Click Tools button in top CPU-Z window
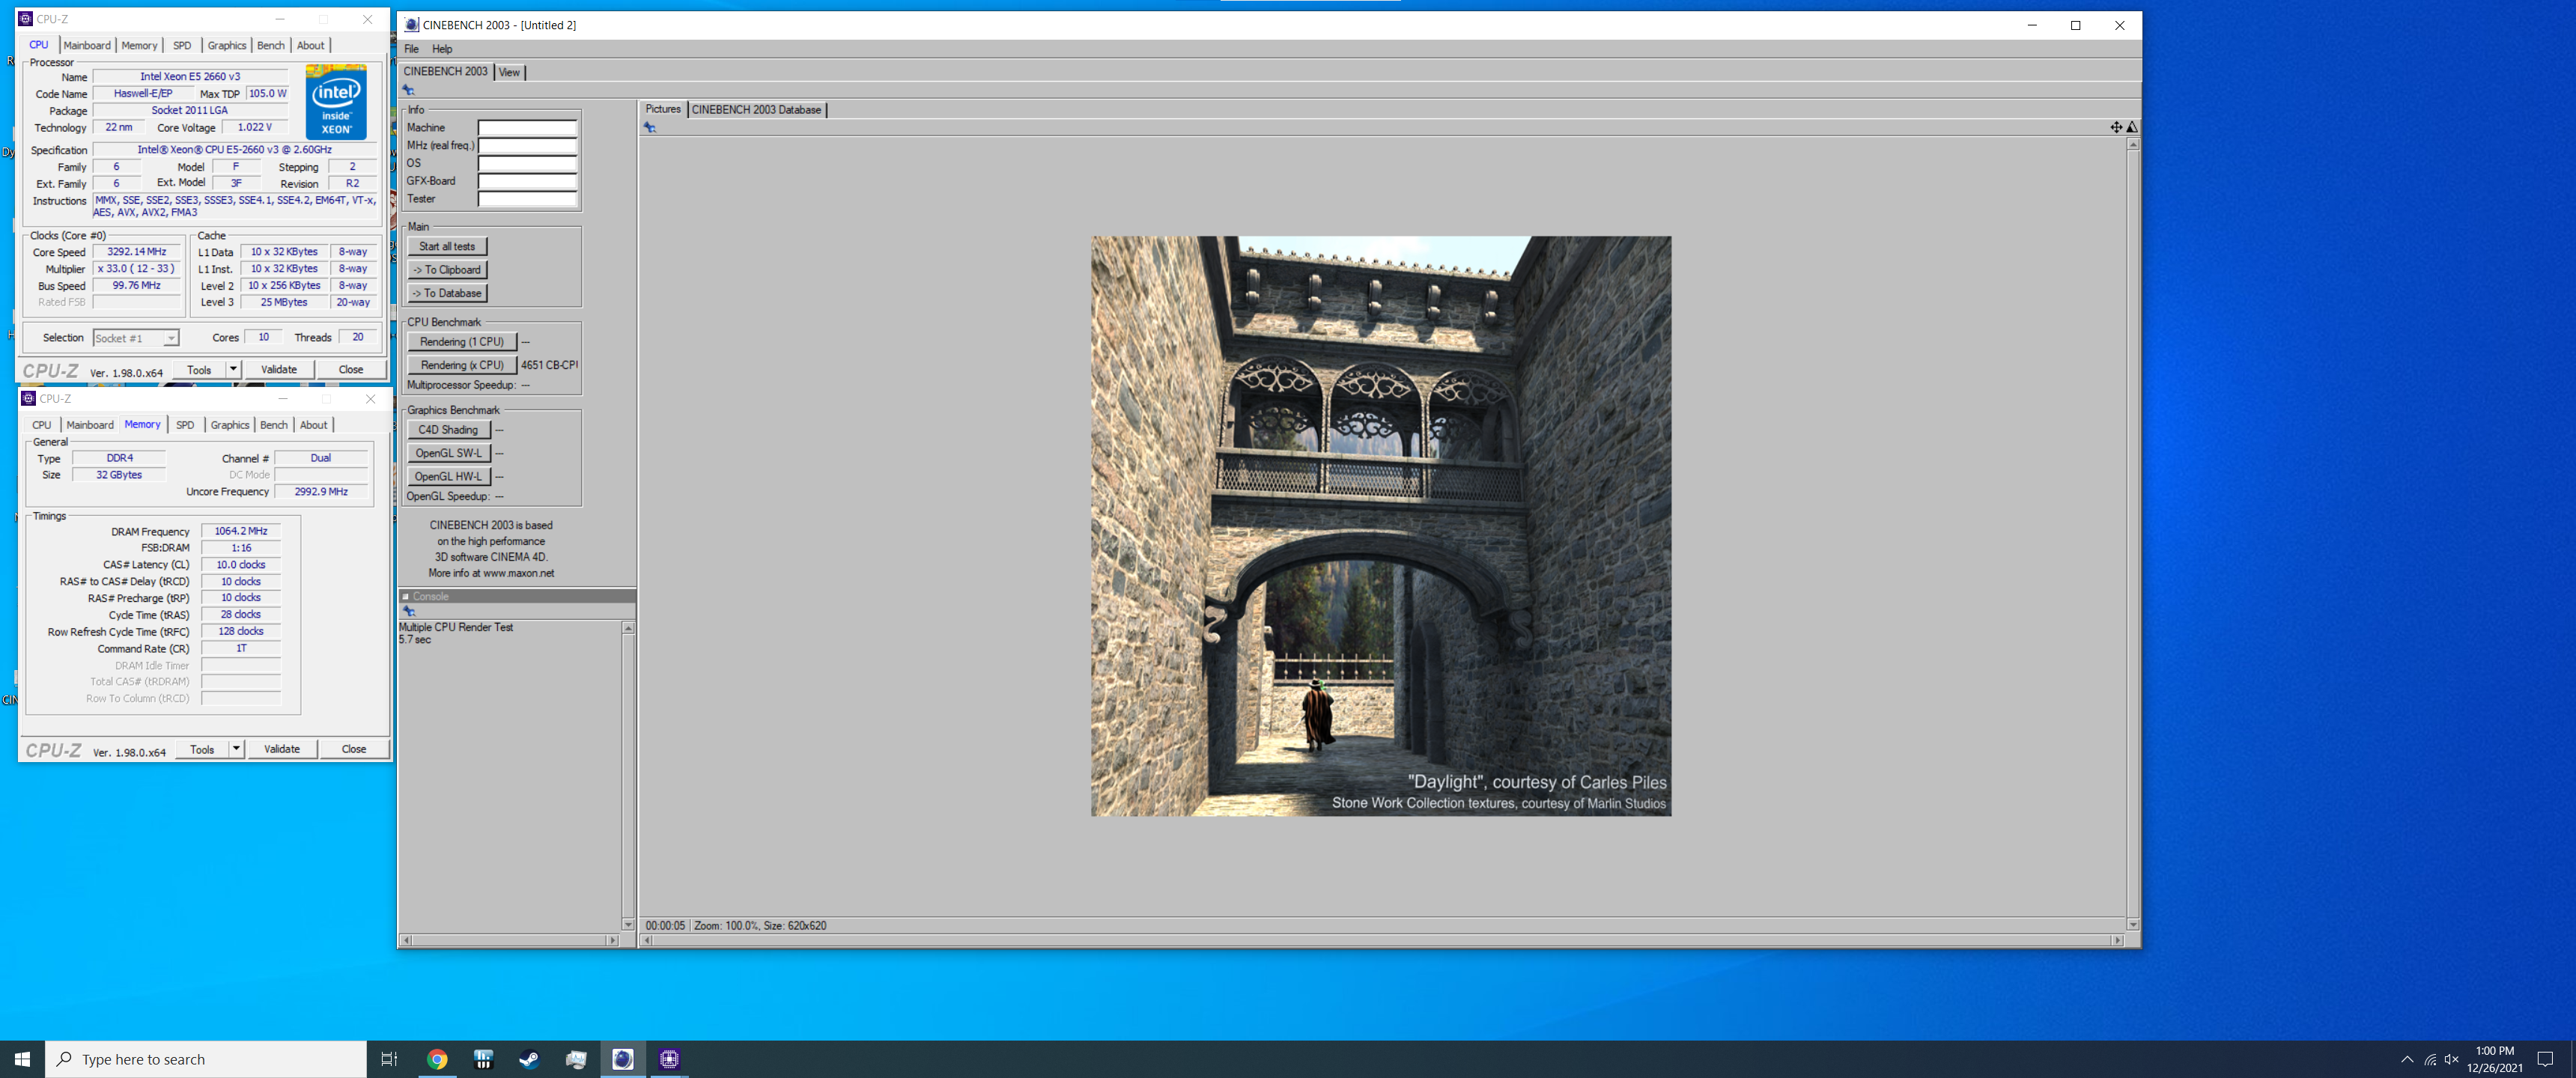 [x=199, y=369]
